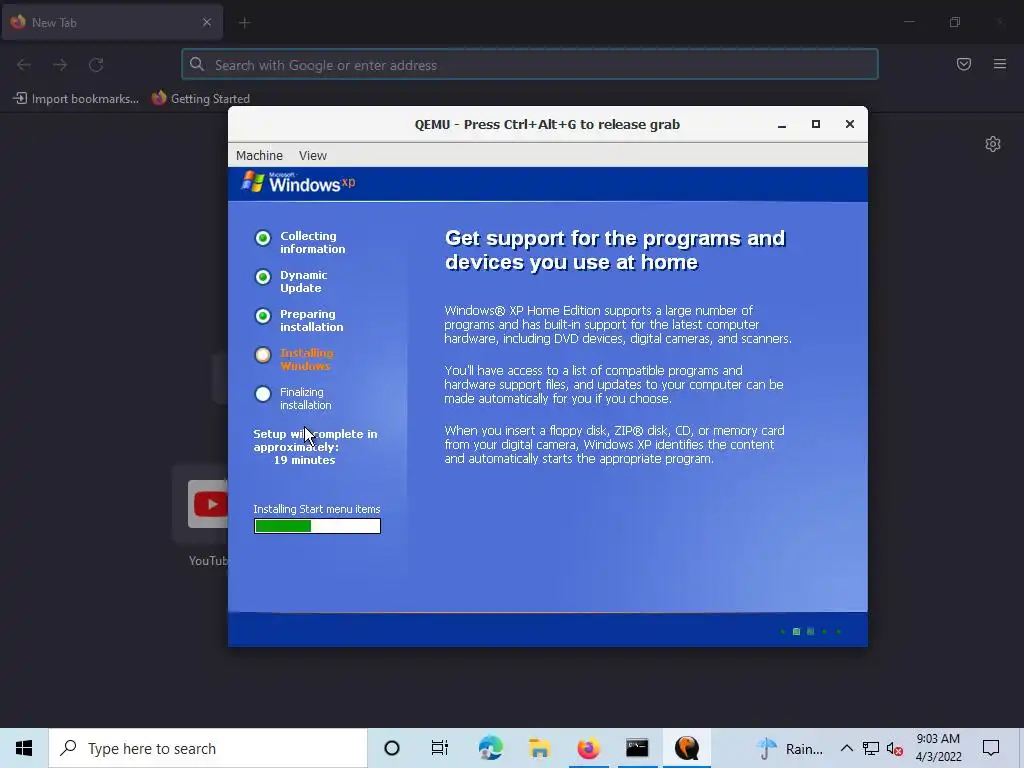Click Import bookmarks in bookmarks bar

click(76, 99)
